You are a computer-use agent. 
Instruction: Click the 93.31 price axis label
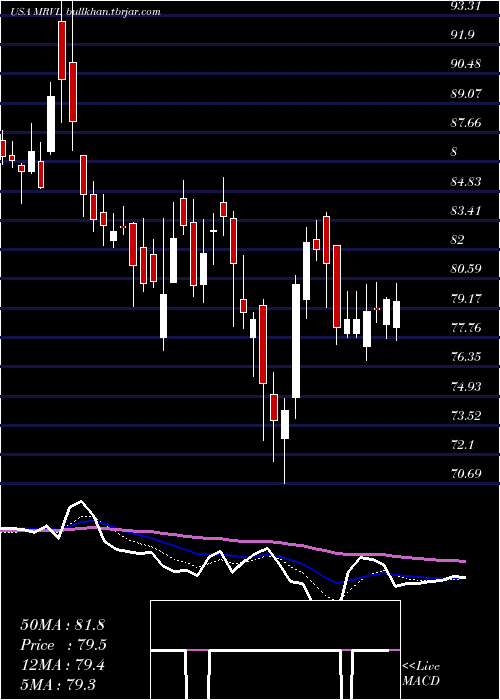pos(466,5)
